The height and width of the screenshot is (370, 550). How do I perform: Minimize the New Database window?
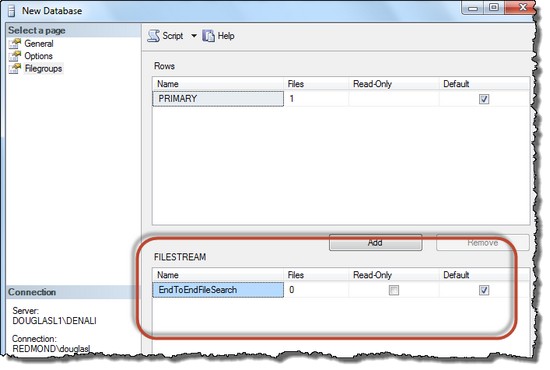click(x=472, y=8)
